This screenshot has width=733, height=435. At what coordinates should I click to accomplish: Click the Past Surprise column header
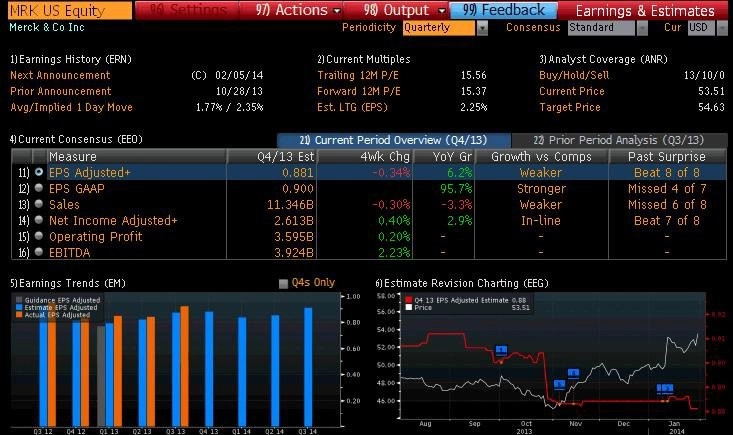click(x=667, y=157)
